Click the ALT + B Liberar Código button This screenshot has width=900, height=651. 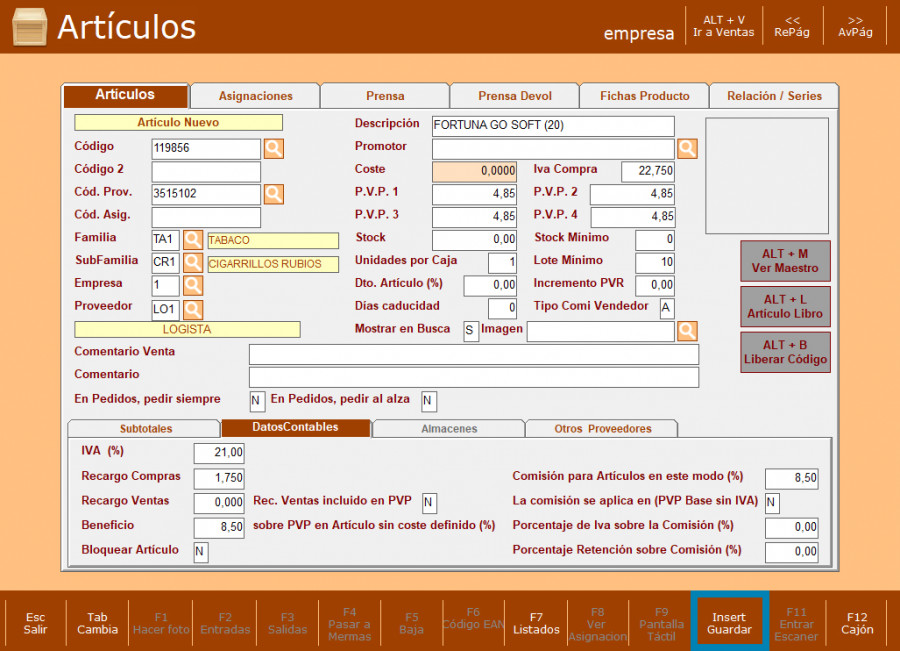click(785, 353)
